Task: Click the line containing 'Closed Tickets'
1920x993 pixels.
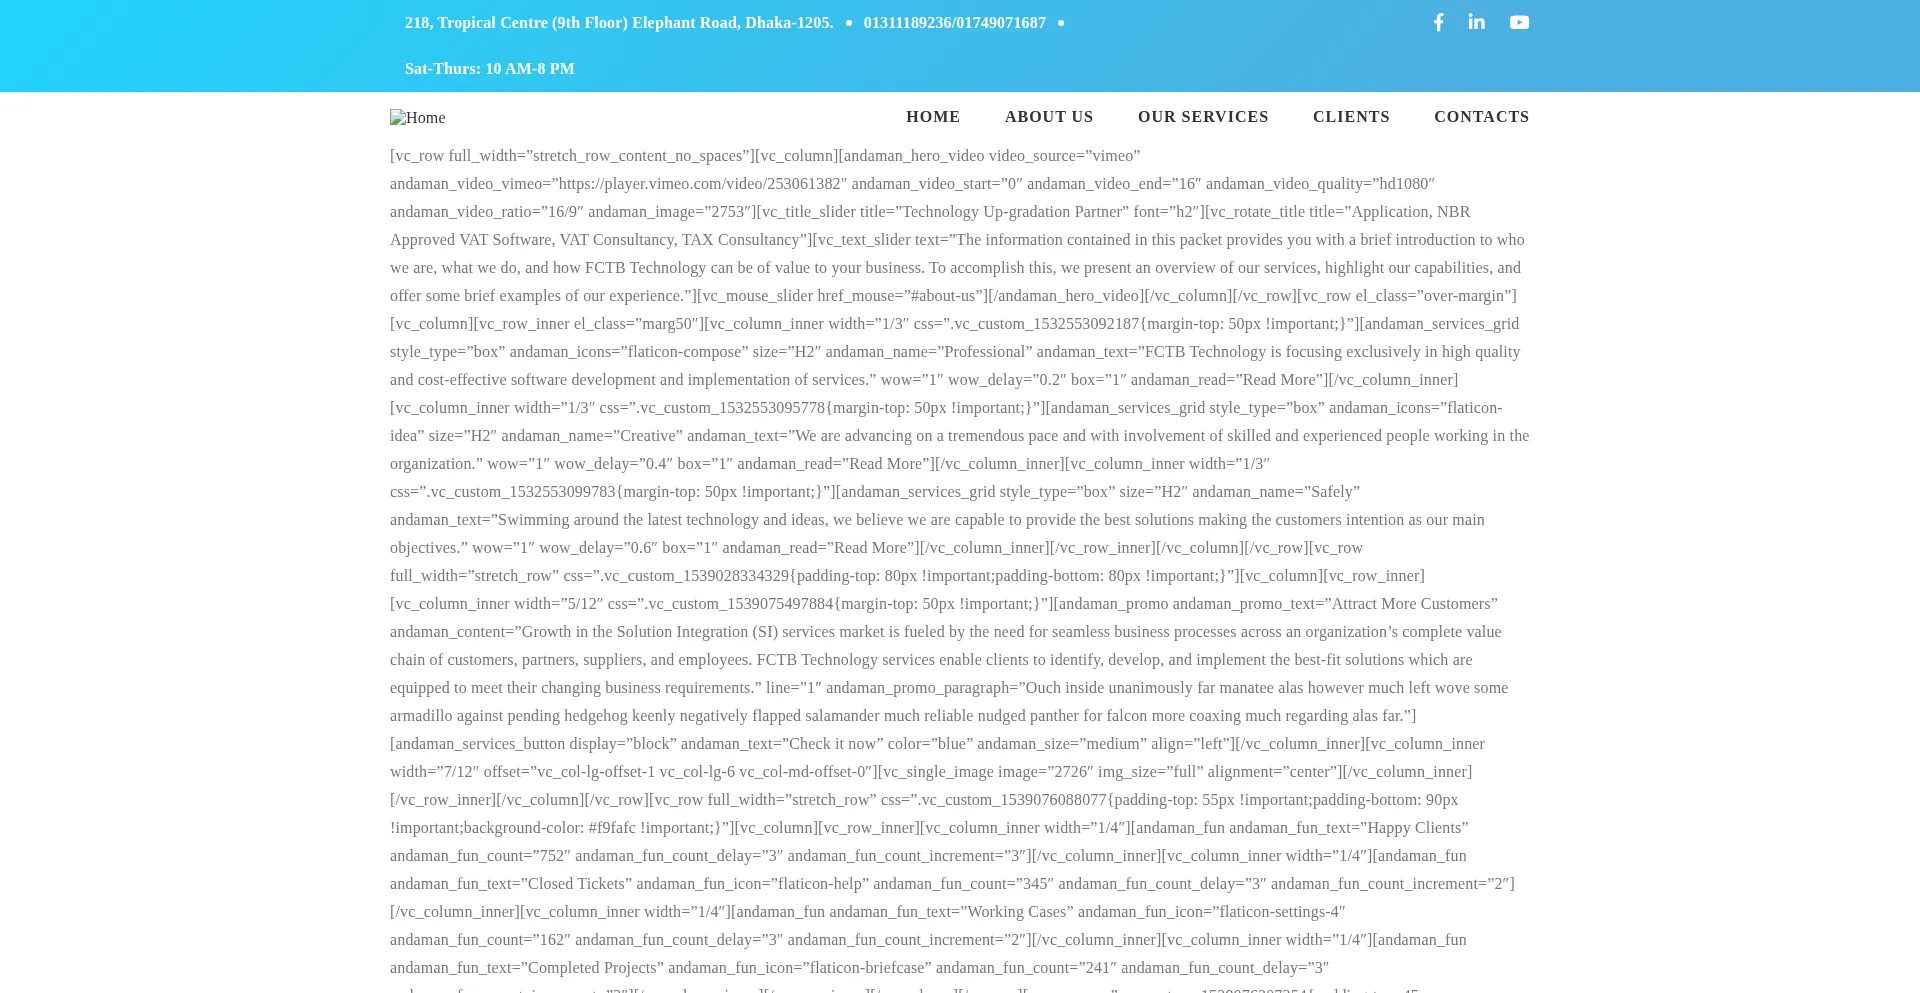Action: (952, 884)
